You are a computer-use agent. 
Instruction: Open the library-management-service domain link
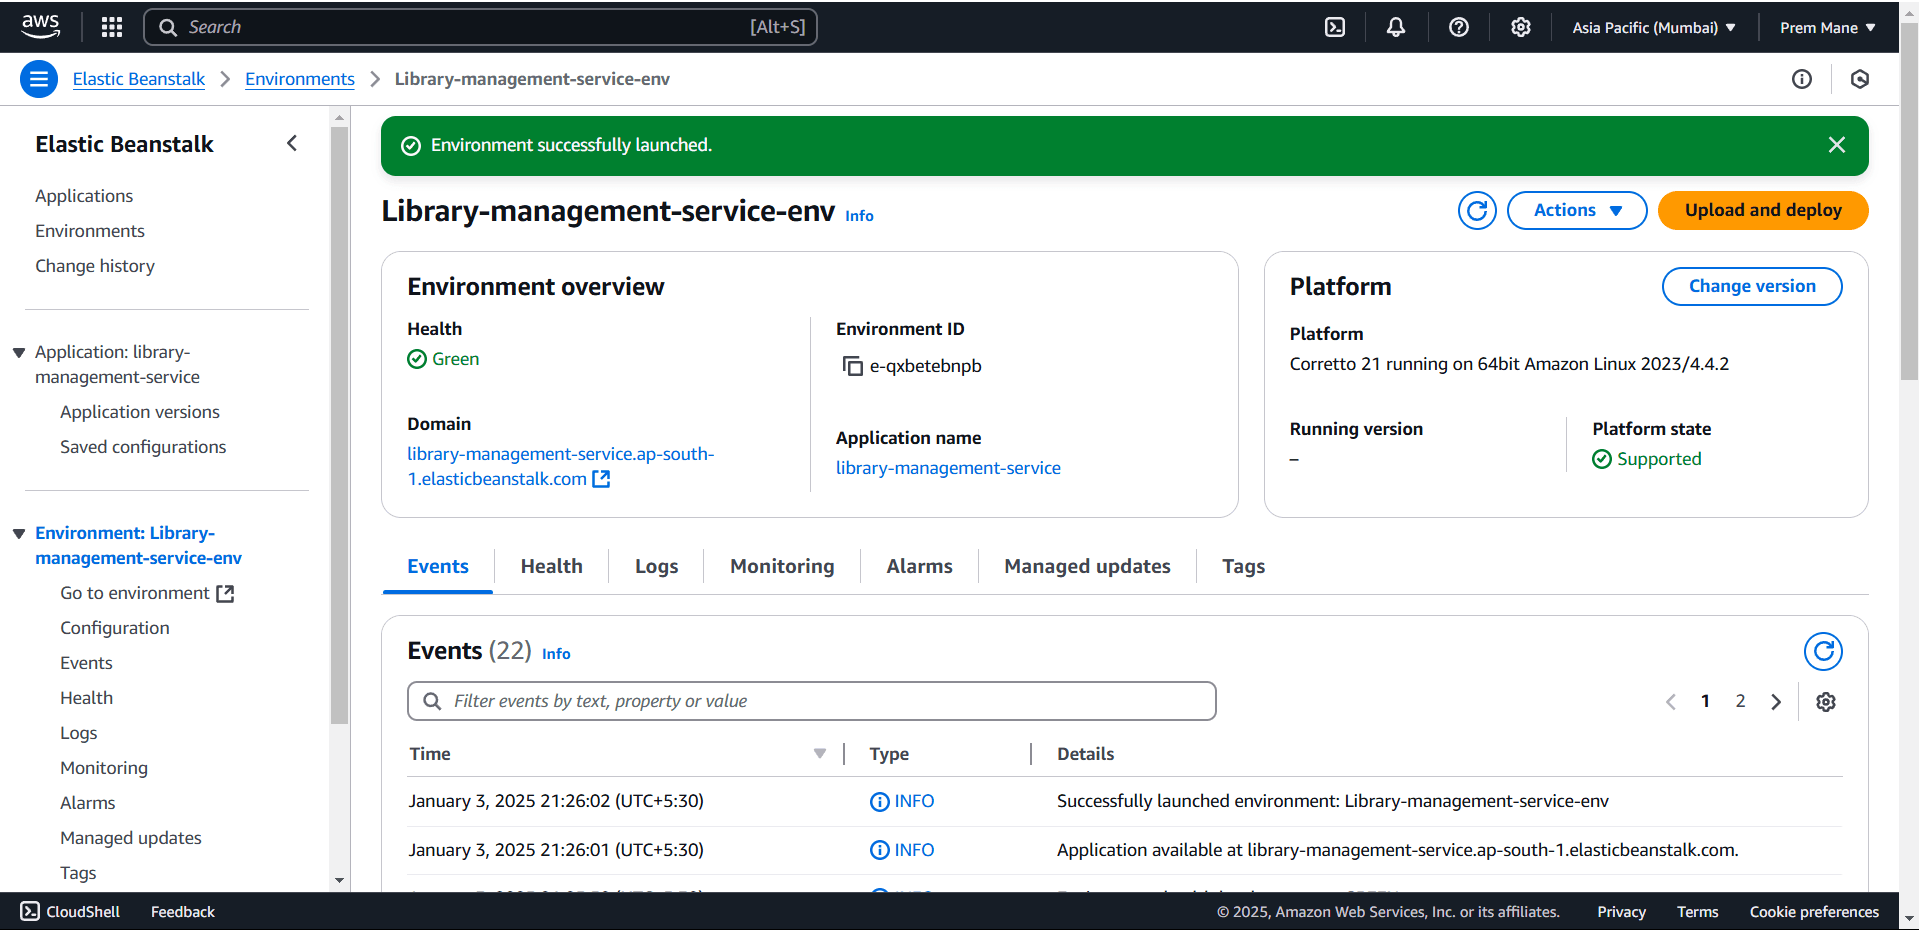(x=560, y=466)
